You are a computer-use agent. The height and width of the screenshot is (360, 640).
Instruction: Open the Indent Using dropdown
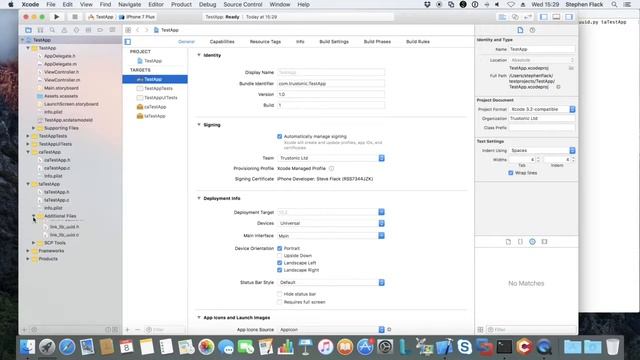pos(542,150)
